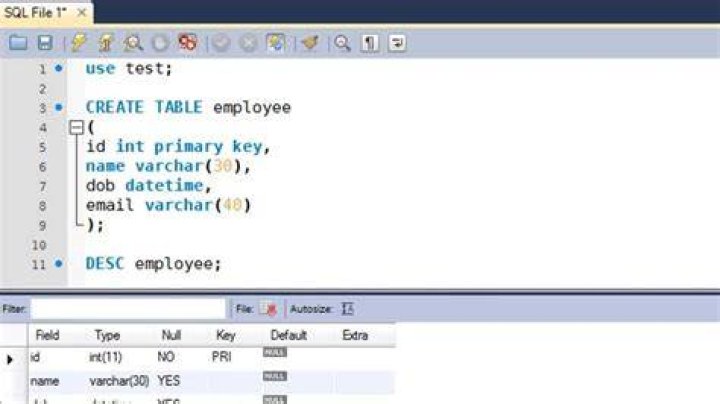Switch to SQL File 1 tab
Screen dimensions: 720x404
click(35, 12)
